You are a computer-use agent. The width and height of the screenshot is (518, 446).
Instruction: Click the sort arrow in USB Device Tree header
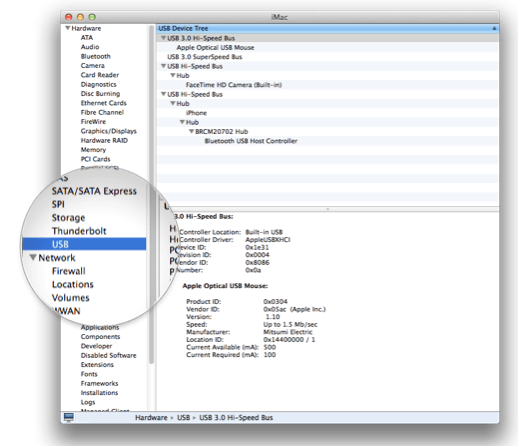click(x=494, y=29)
